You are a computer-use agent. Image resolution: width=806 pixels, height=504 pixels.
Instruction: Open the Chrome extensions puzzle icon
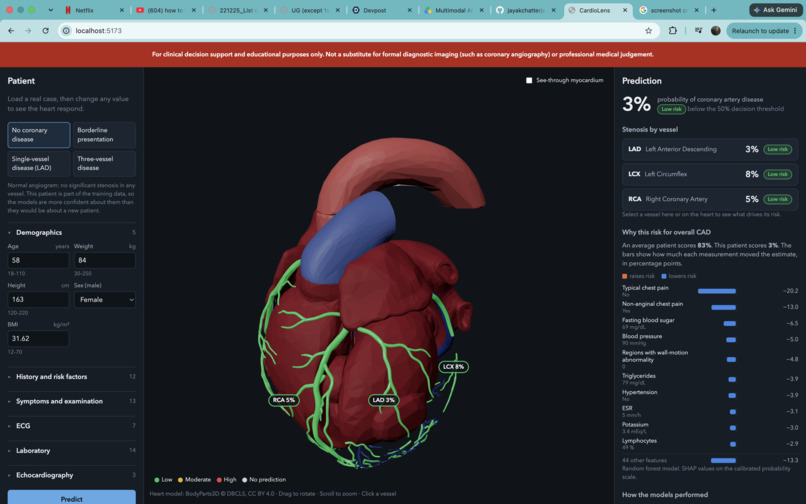672,31
